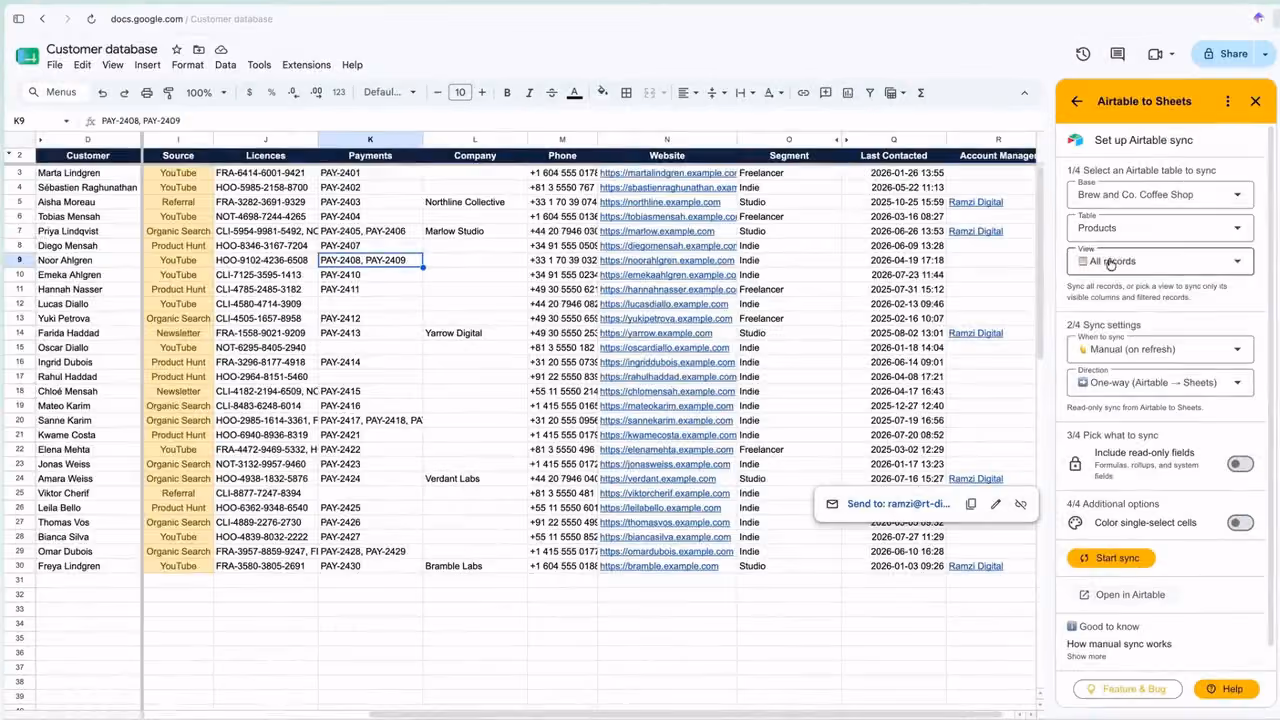
Task: Edit the link with the pencil icon
Action: coord(996,504)
